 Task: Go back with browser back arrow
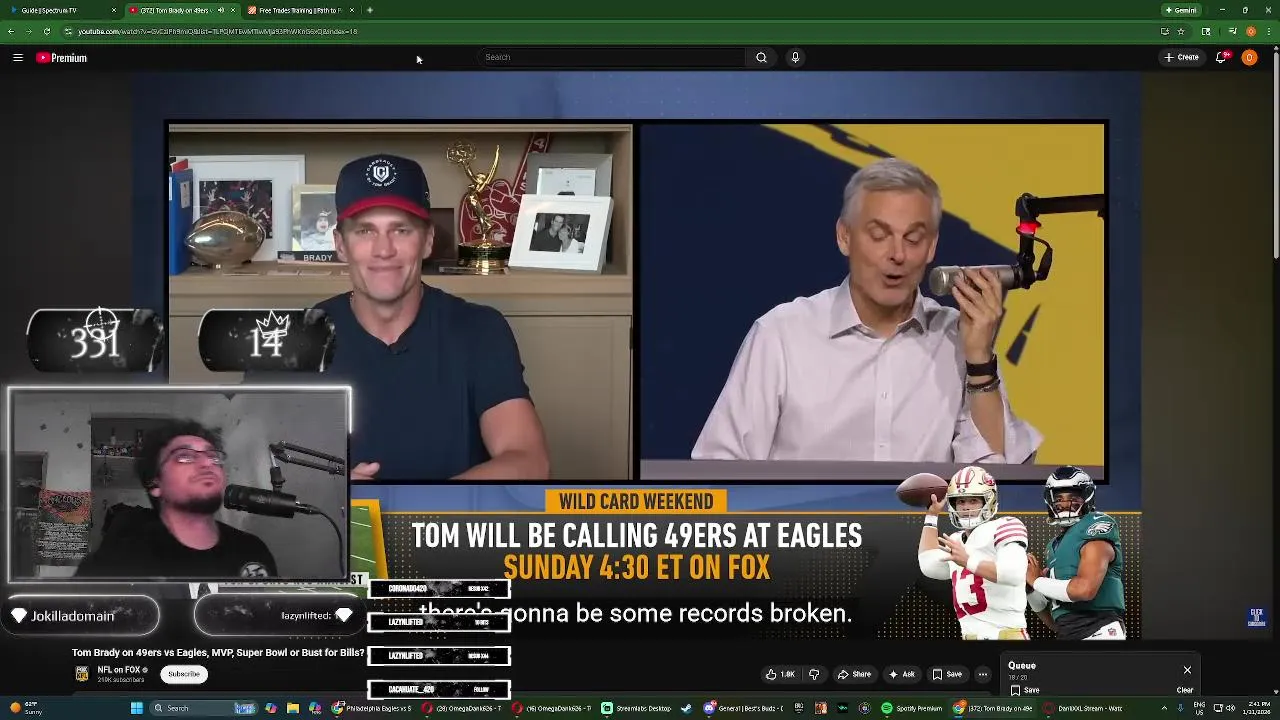point(11,31)
